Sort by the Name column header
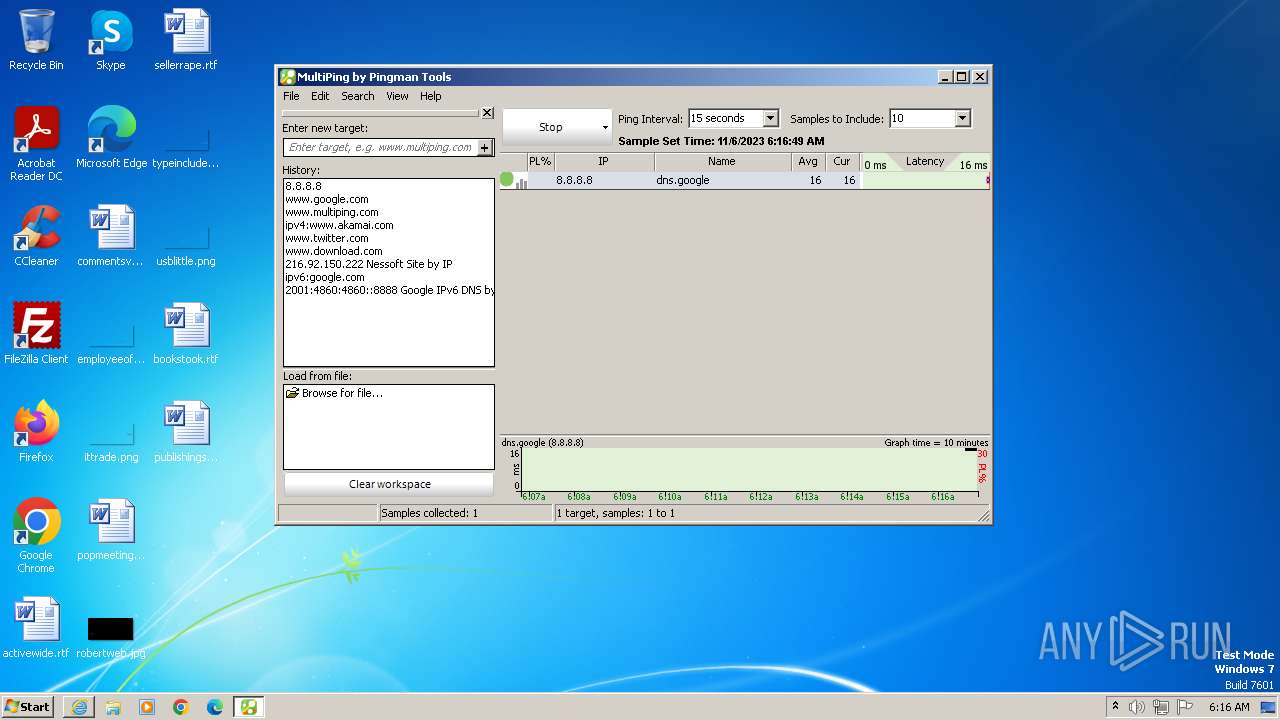Screen dimensions: 1280x720 coord(723,161)
